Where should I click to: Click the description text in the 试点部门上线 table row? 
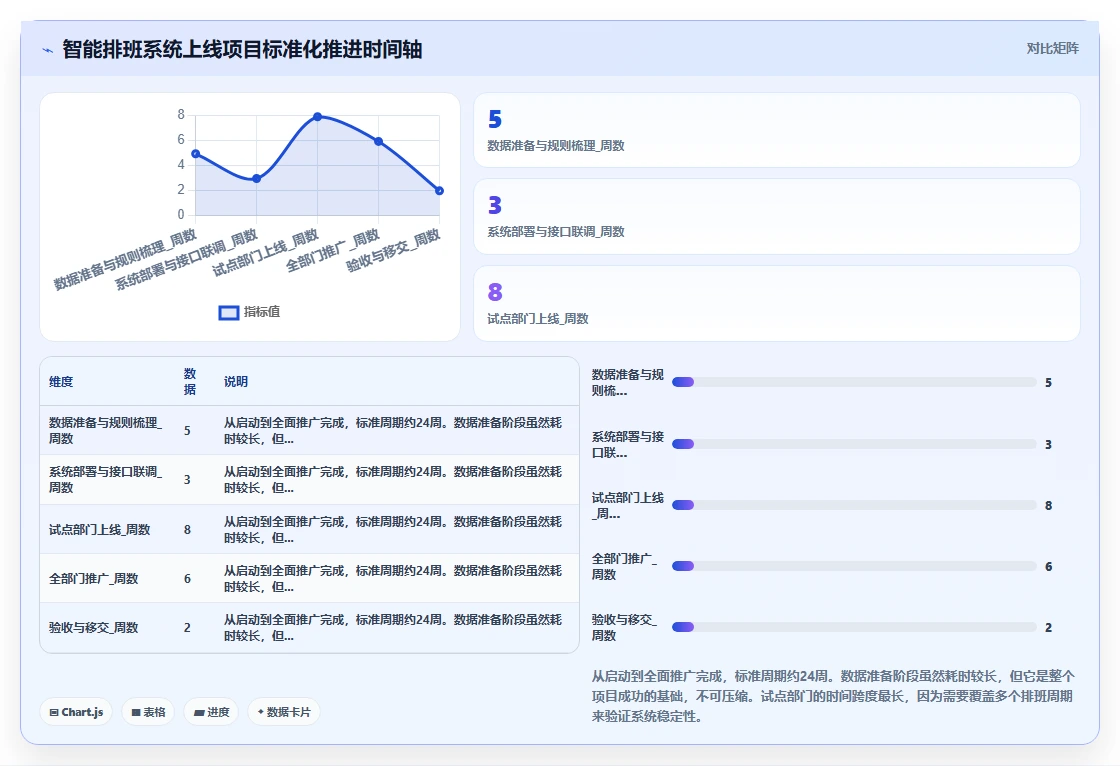coord(393,529)
